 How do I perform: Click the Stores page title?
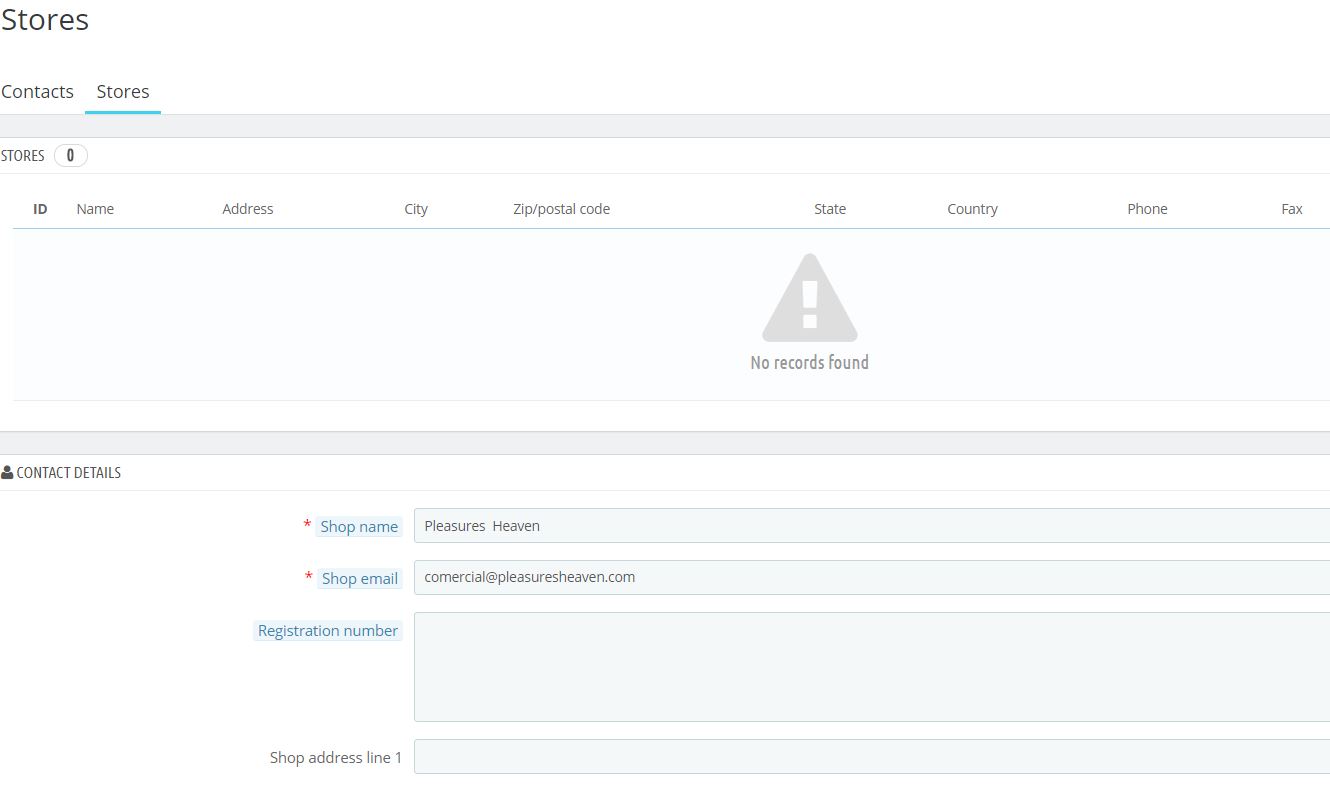pos(45,19)
